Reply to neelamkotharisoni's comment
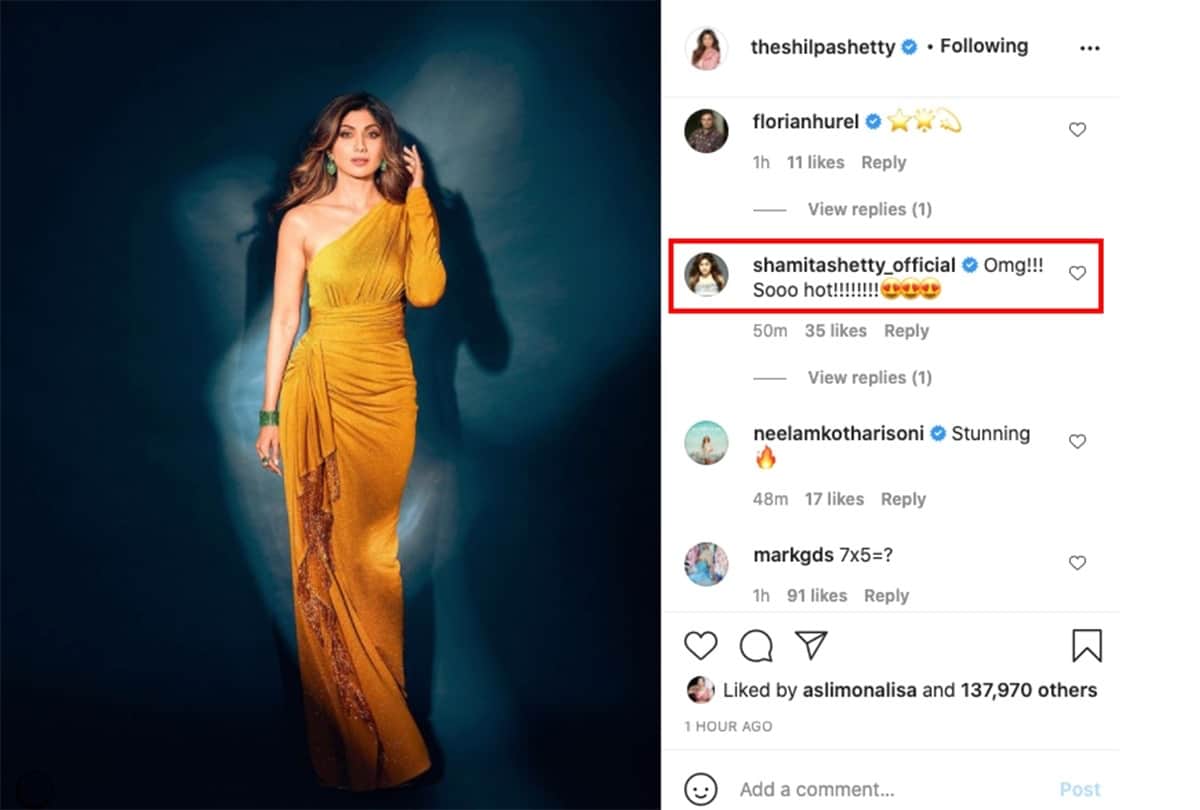Viewport: 1200px width, 810px height. tap(903, 499)
